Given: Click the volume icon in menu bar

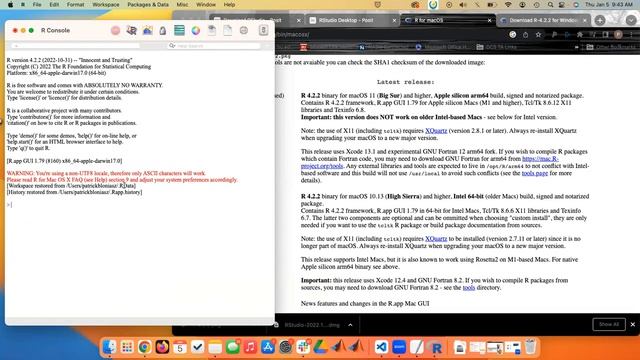Looking at the screenshot, I should coord(462,4).
